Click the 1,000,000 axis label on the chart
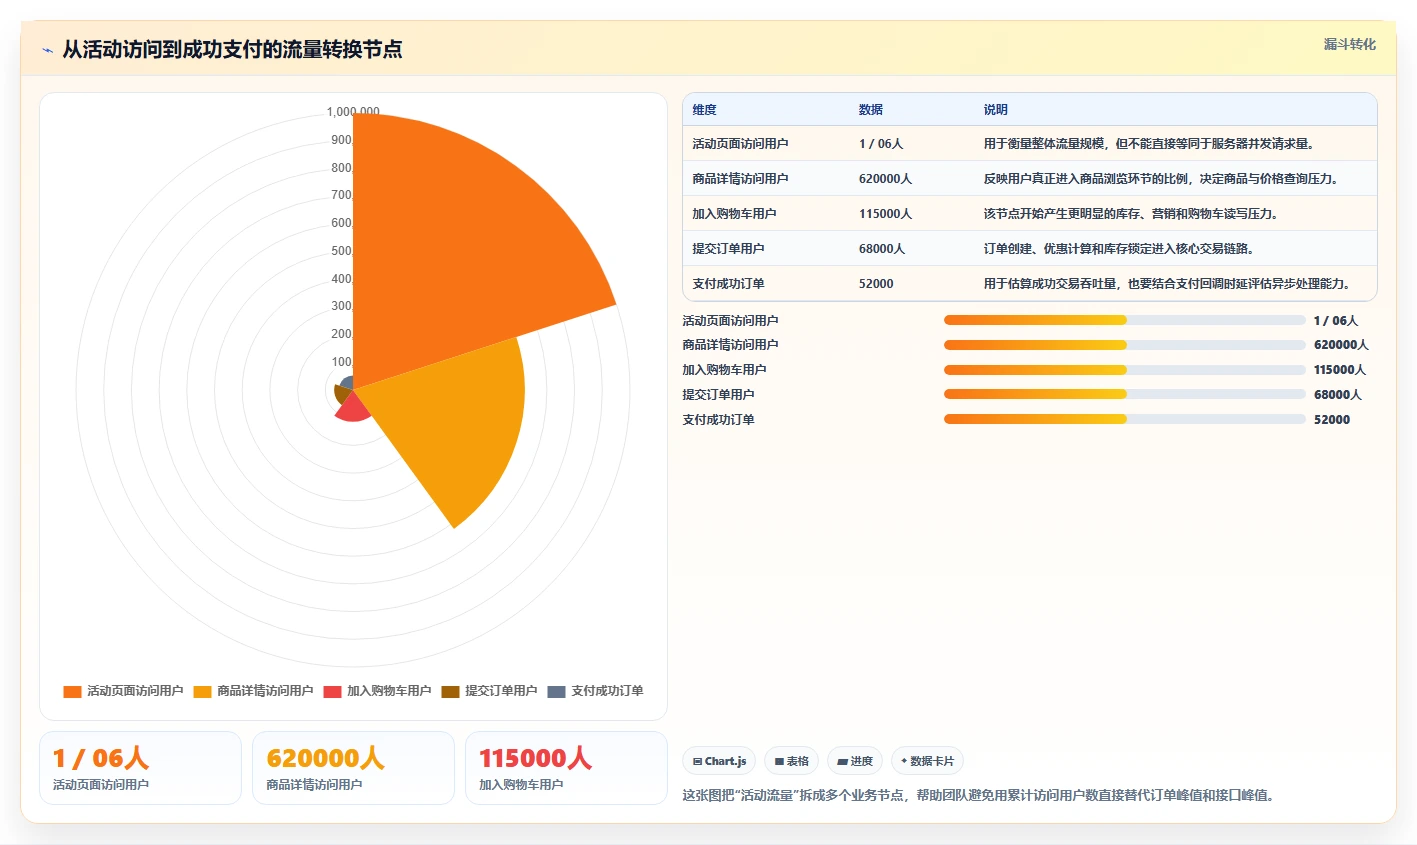Image resolution: width=1417 pixels, height=845 pixels. pyautogui.click(x=353, y=112)
